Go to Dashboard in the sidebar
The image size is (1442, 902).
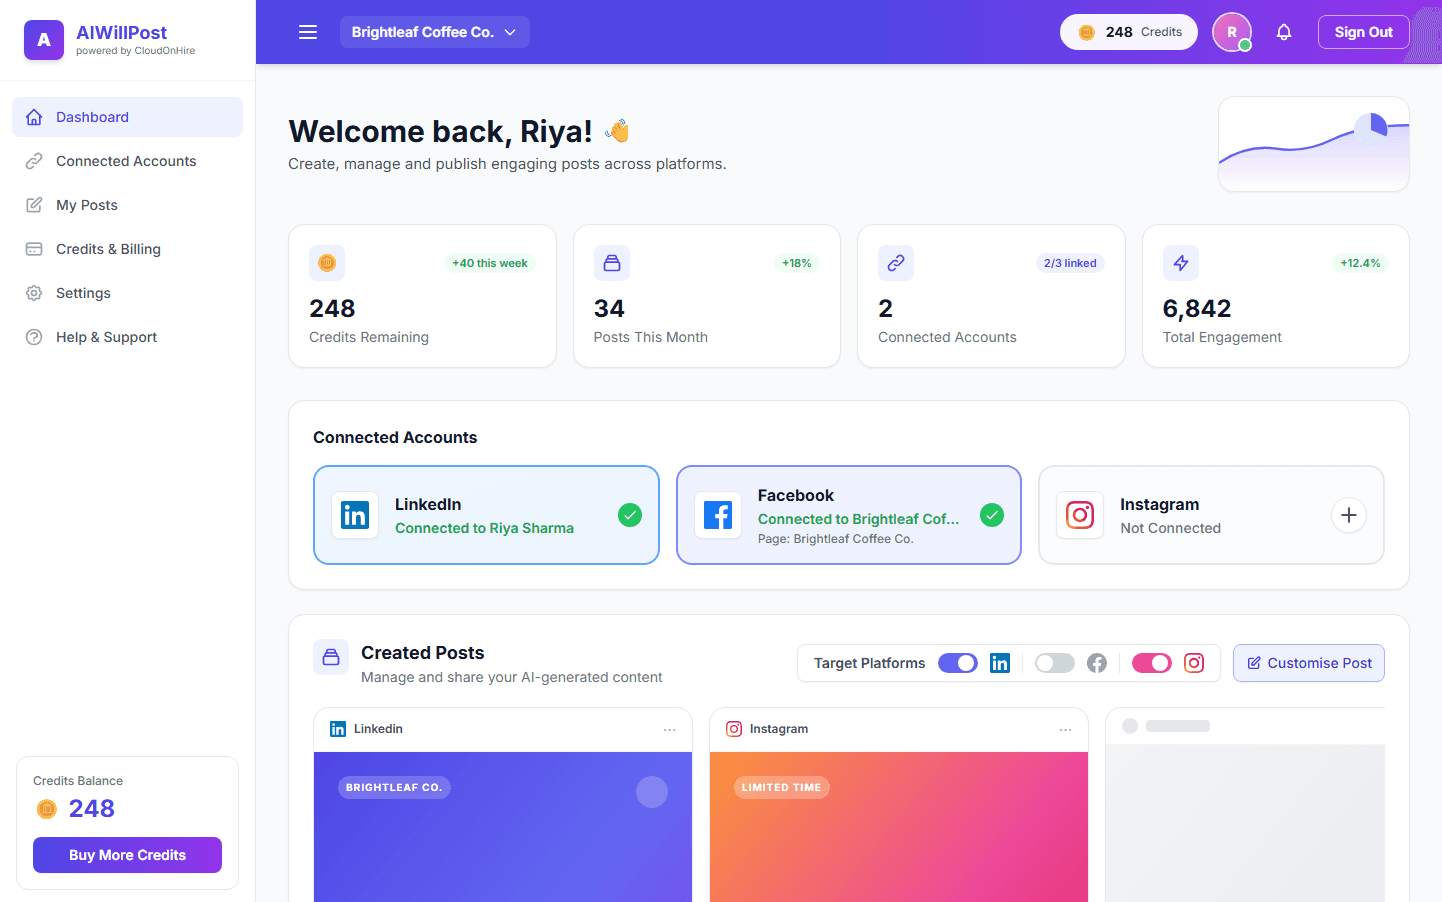point(127,117)
